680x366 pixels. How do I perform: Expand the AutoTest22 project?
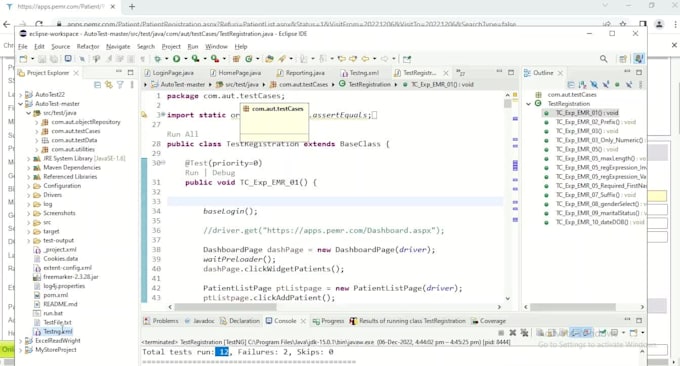click(x=20, y=95)
